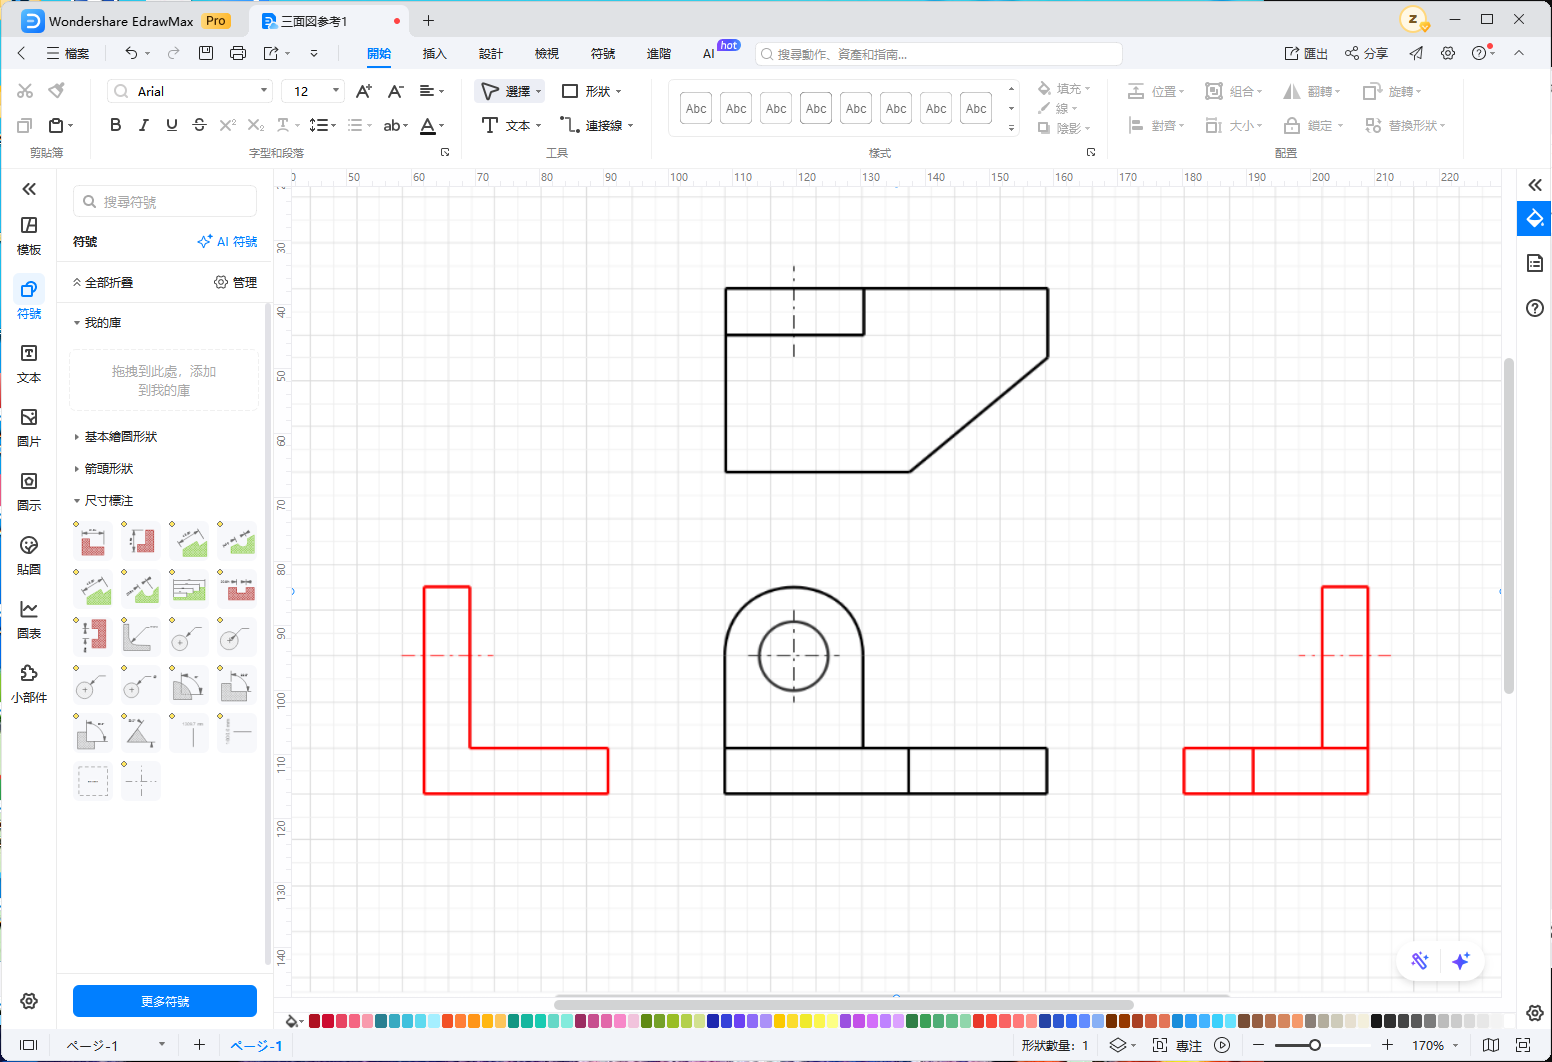Click the Undo arrow icon
Screen dimensions: 1552x1062
(x=131, y=53)
